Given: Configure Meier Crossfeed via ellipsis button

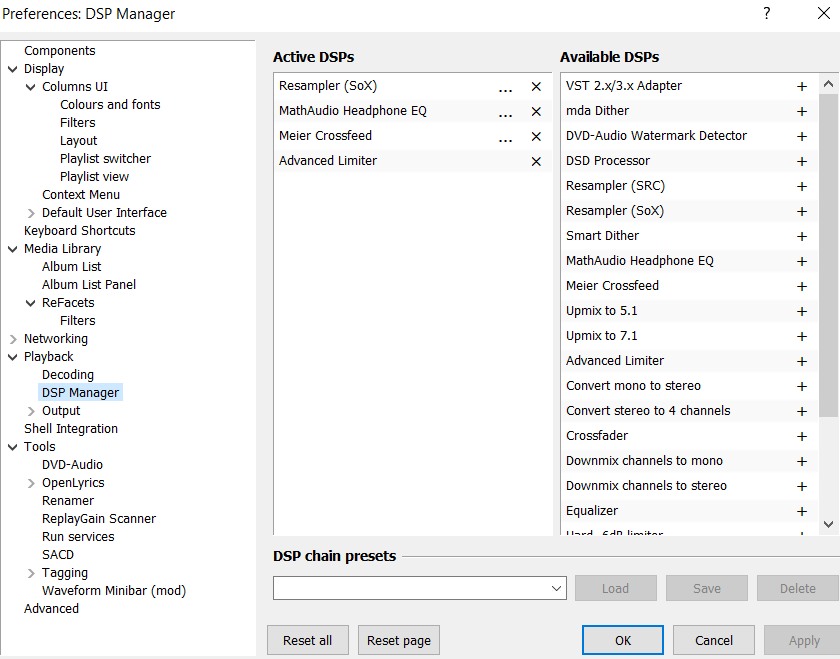Looking at the screenshot, I should click(x=506, y=137).
